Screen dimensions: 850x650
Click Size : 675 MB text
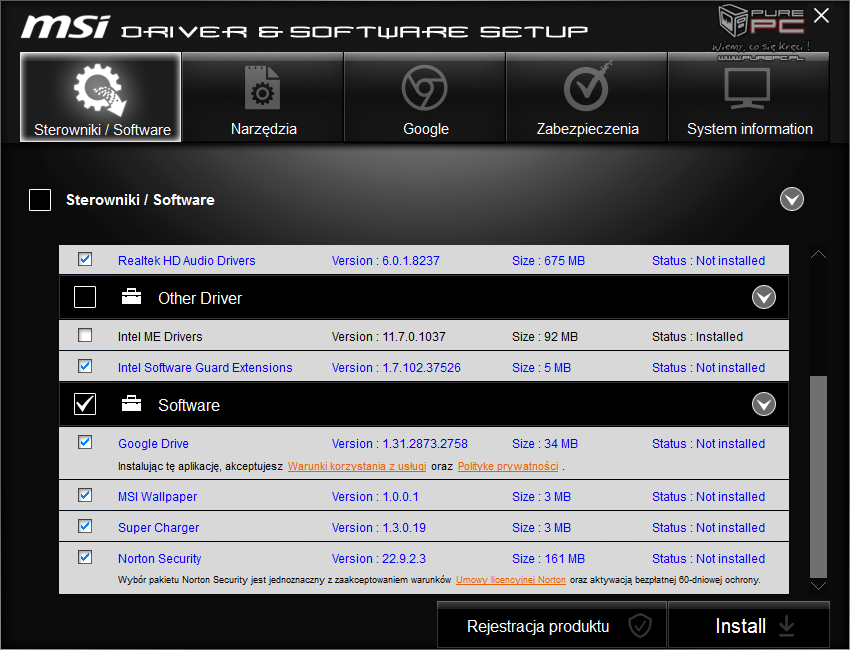[x=548, y=261]
